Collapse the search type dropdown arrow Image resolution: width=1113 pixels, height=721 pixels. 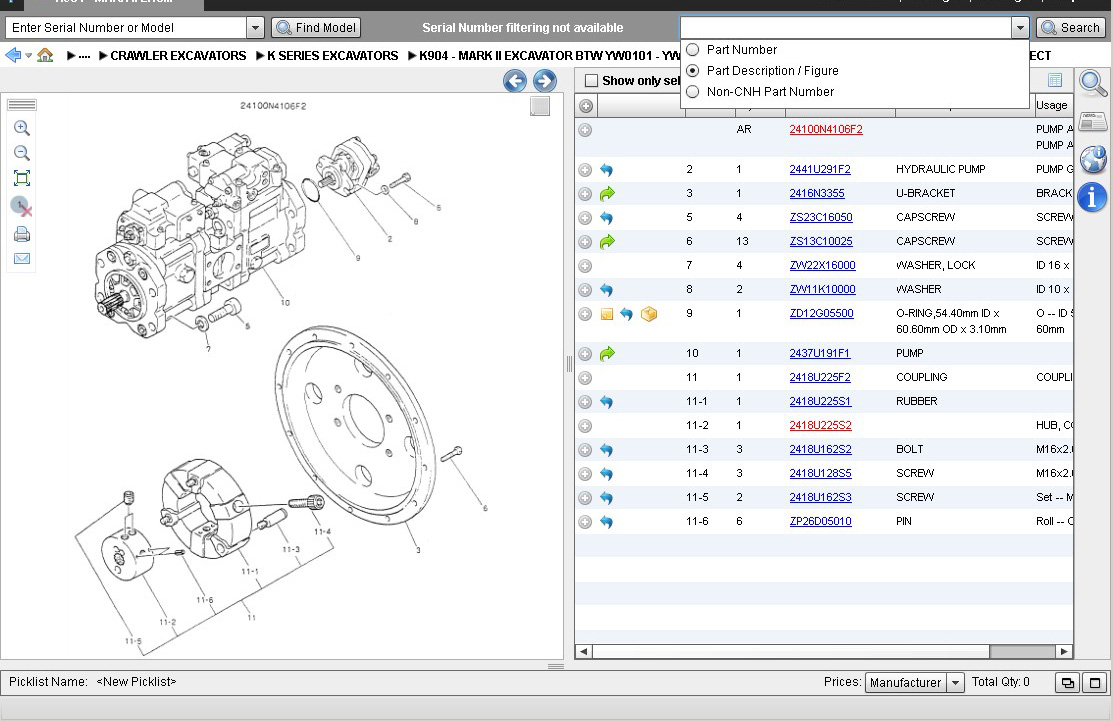pyautogui.click(x=1020, y=28)
